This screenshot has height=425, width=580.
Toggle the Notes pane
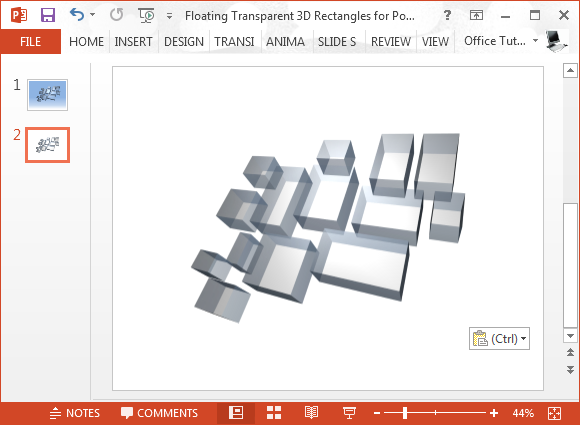click(75, 413)
